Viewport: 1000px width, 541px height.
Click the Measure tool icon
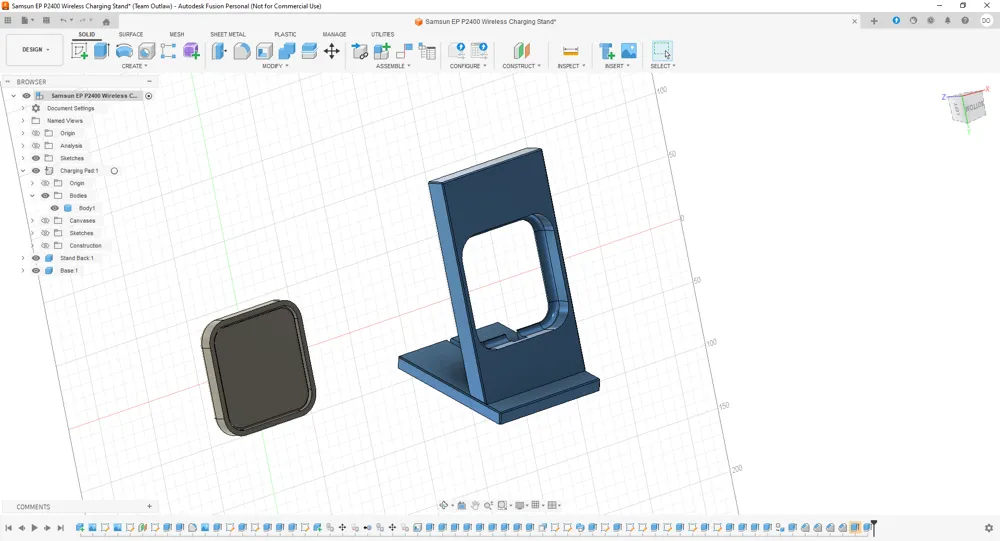pyautogui.click(x=571, y=51)
